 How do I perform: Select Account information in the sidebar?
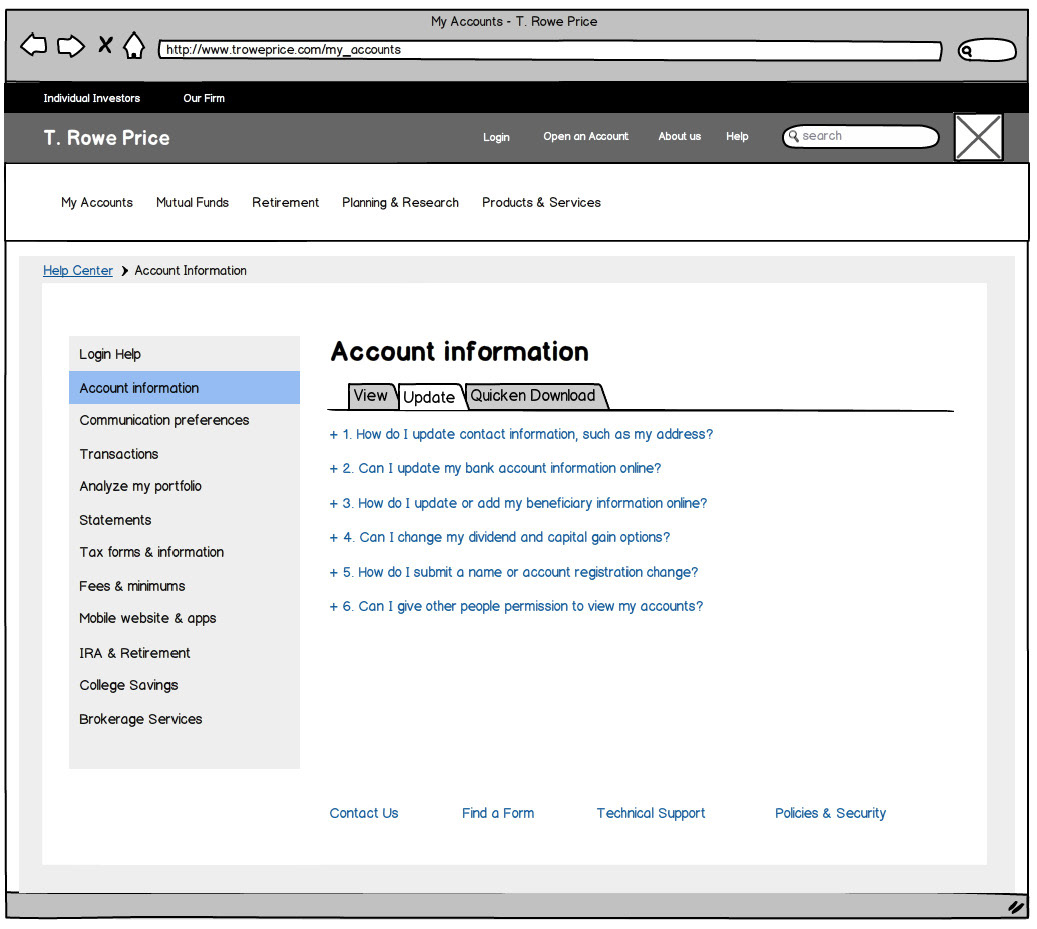click(185, 387)
